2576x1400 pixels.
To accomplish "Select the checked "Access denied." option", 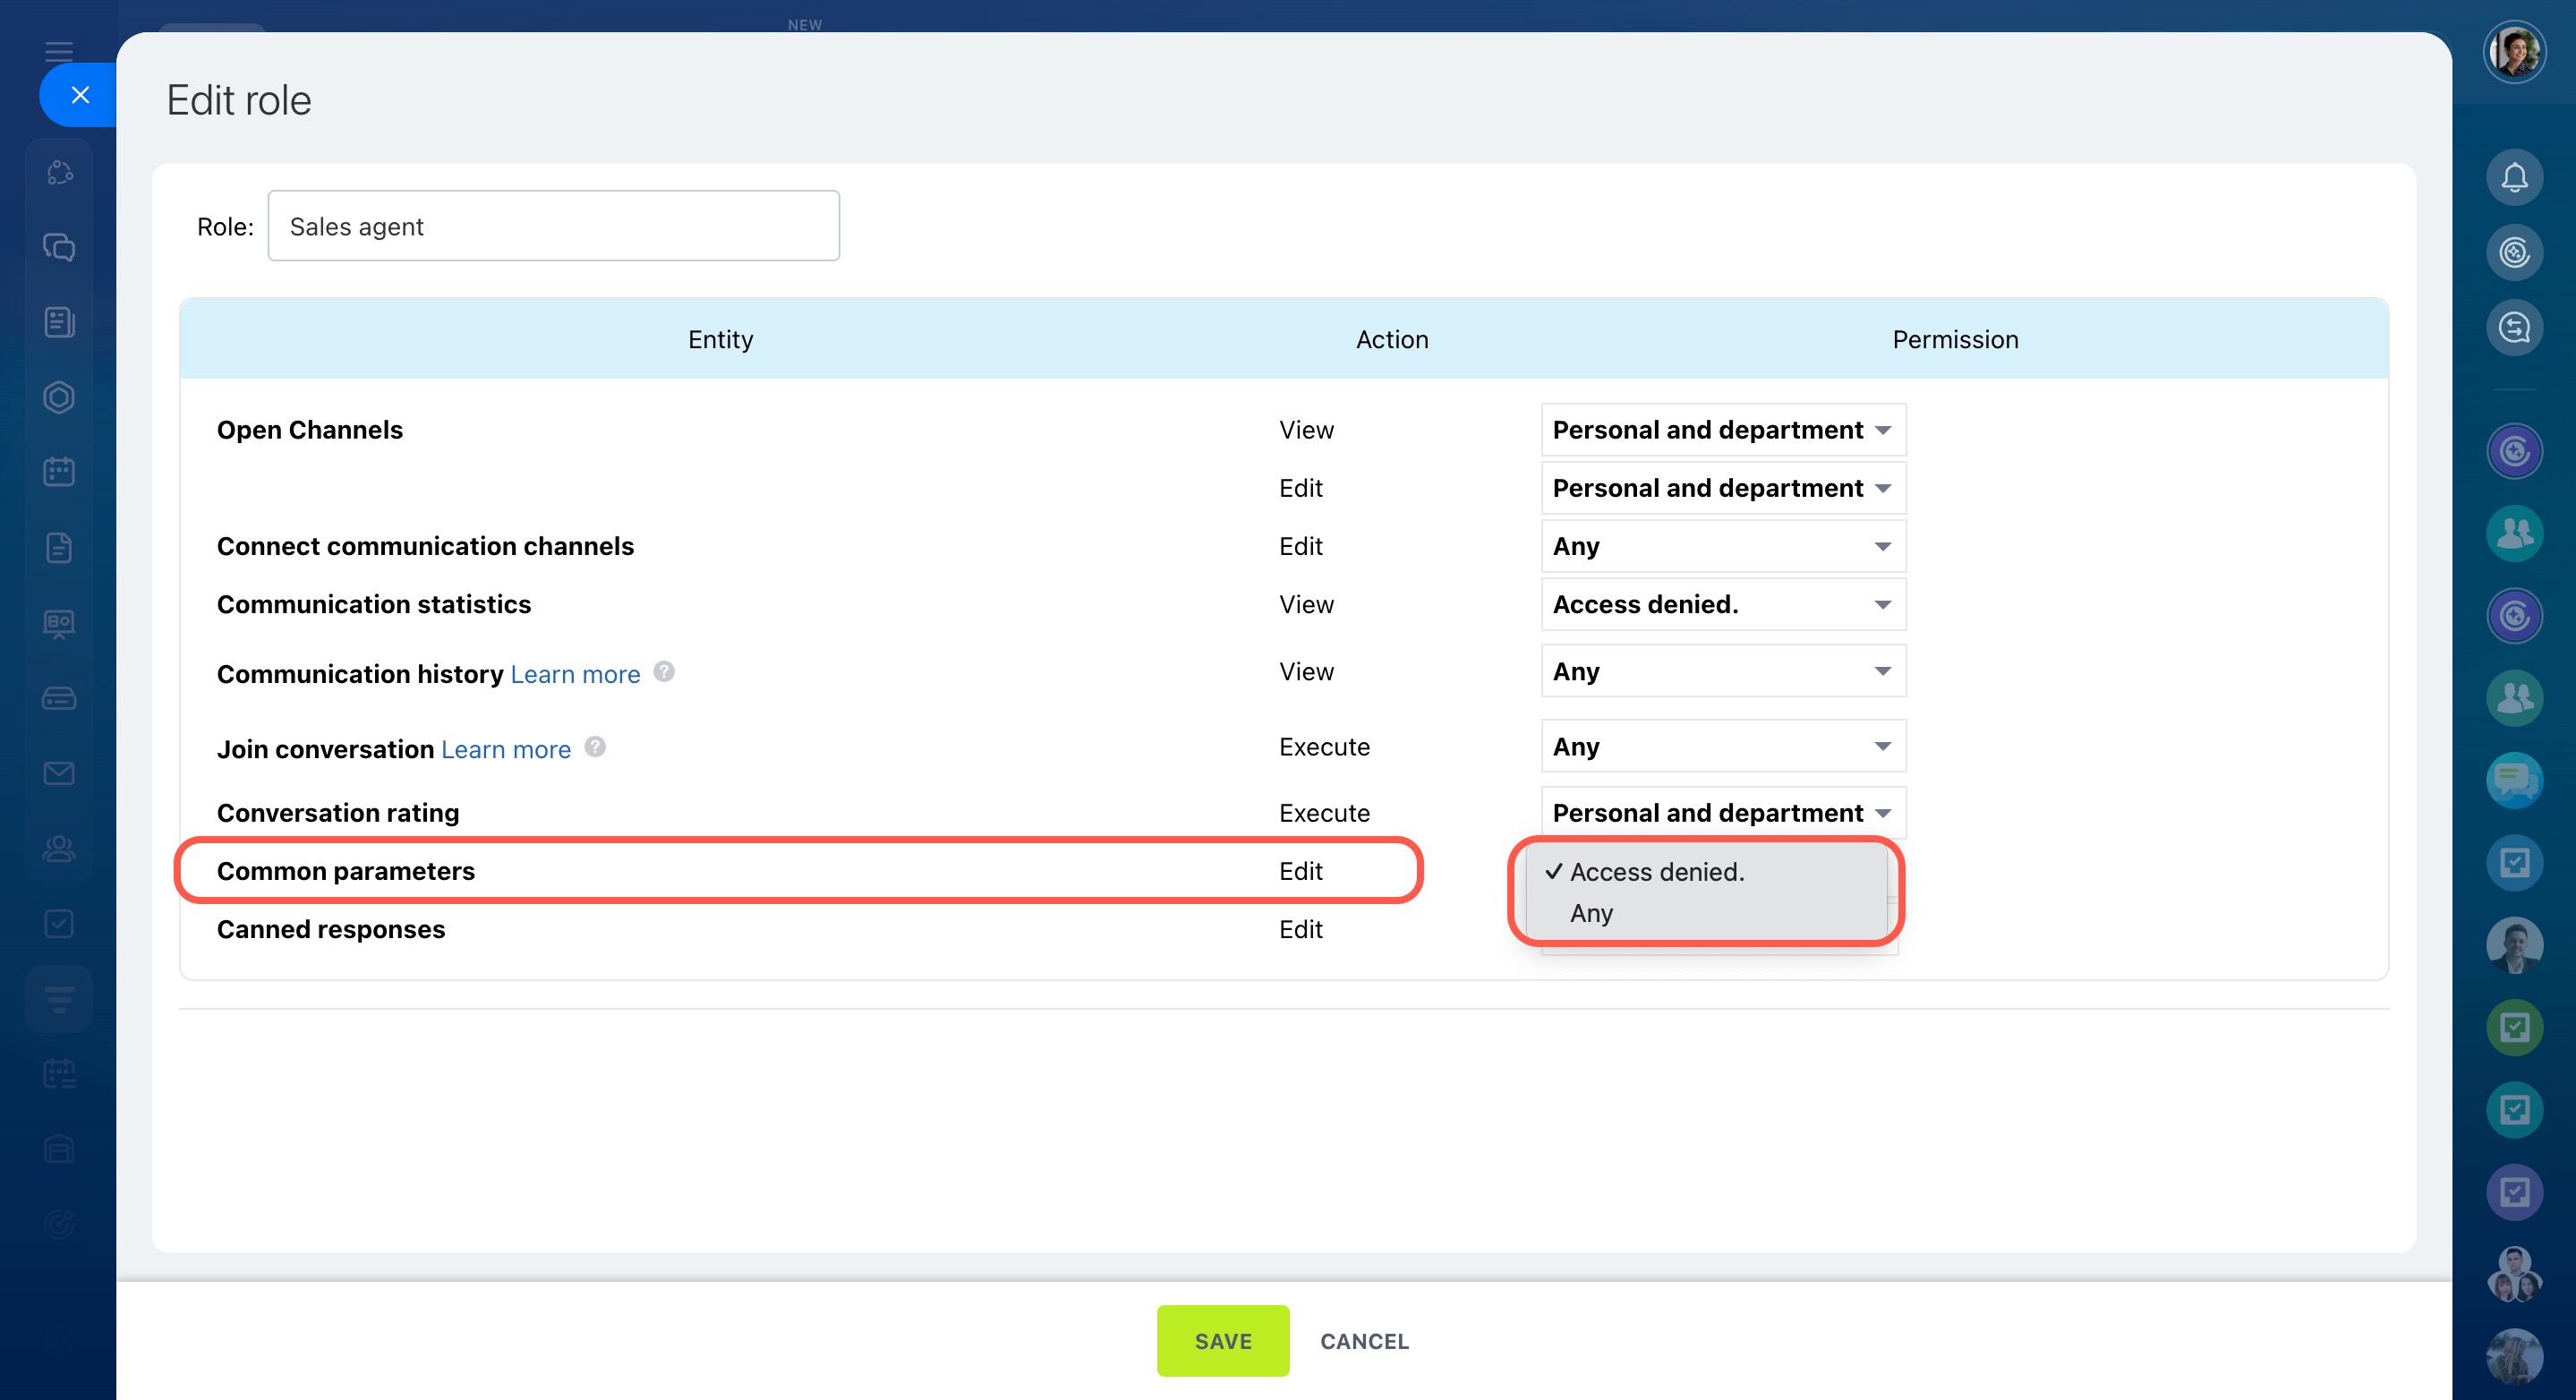I will [1656, 872].
